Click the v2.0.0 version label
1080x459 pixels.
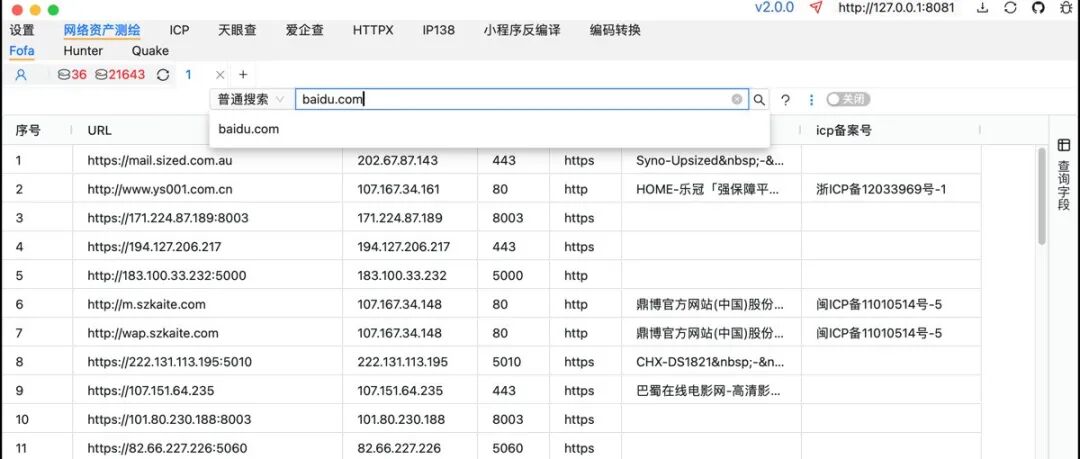pos(774,8)
